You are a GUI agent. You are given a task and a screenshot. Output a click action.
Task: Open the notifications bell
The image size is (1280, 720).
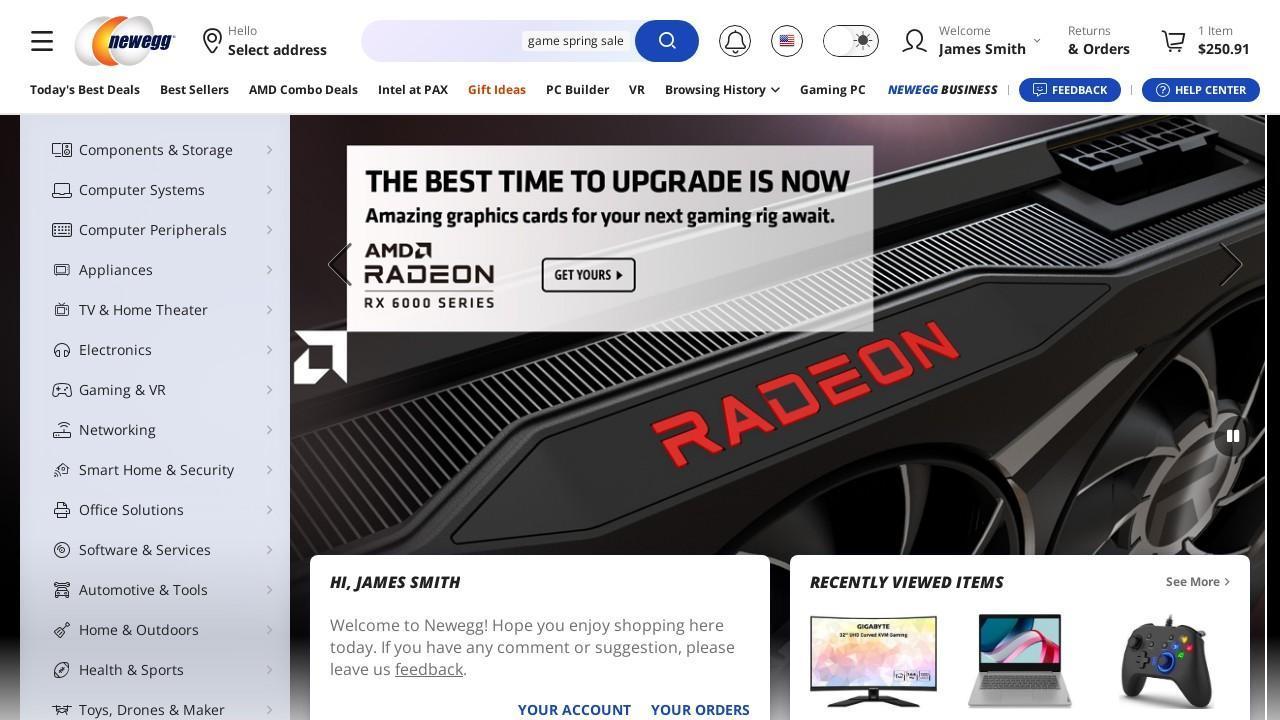pos(735,41)
